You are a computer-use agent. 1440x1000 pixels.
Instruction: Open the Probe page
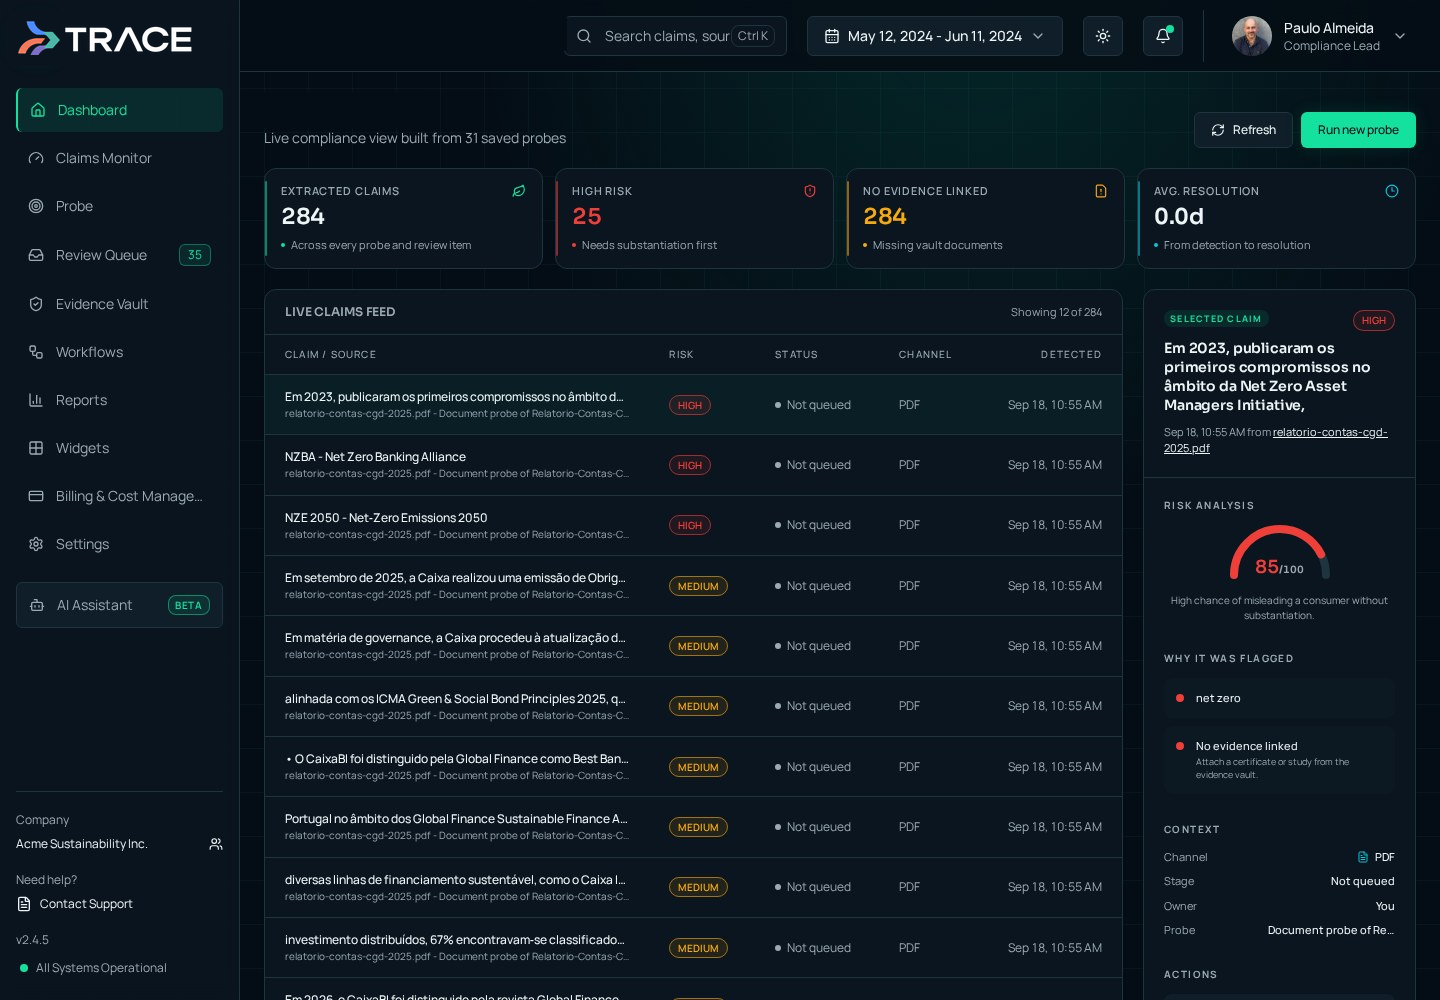(x=119, y=206)
